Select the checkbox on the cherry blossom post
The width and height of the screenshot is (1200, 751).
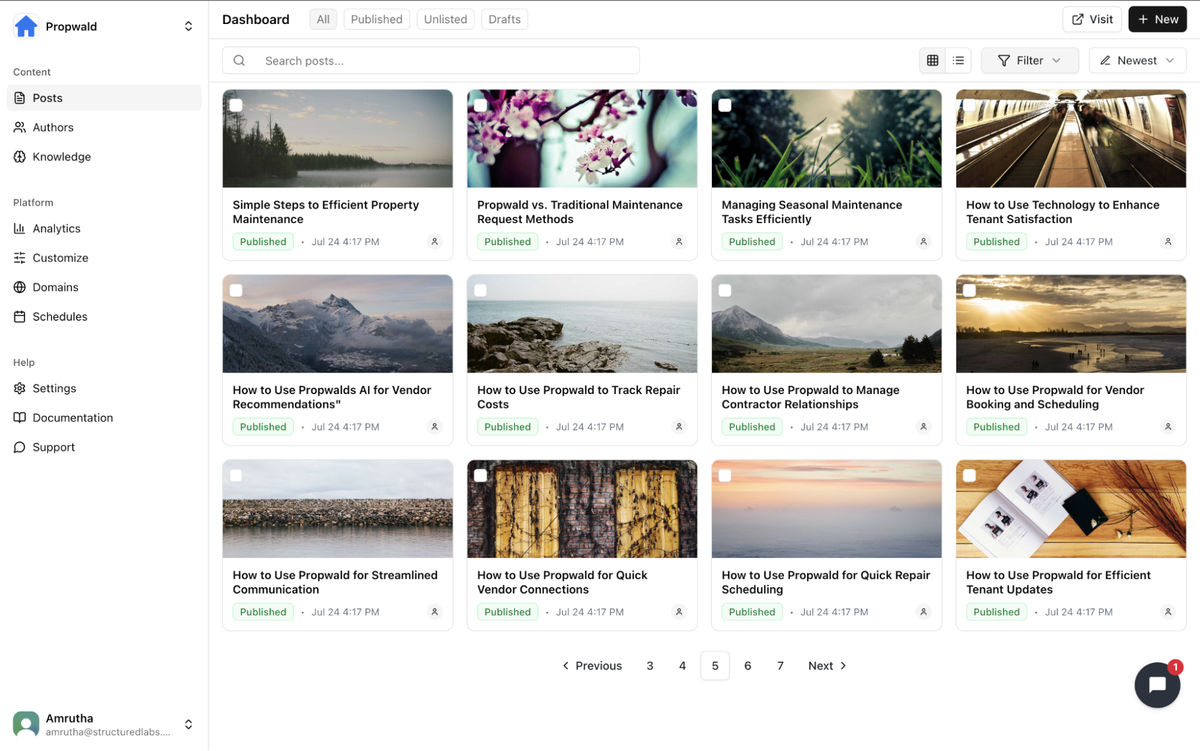[480, 104]
